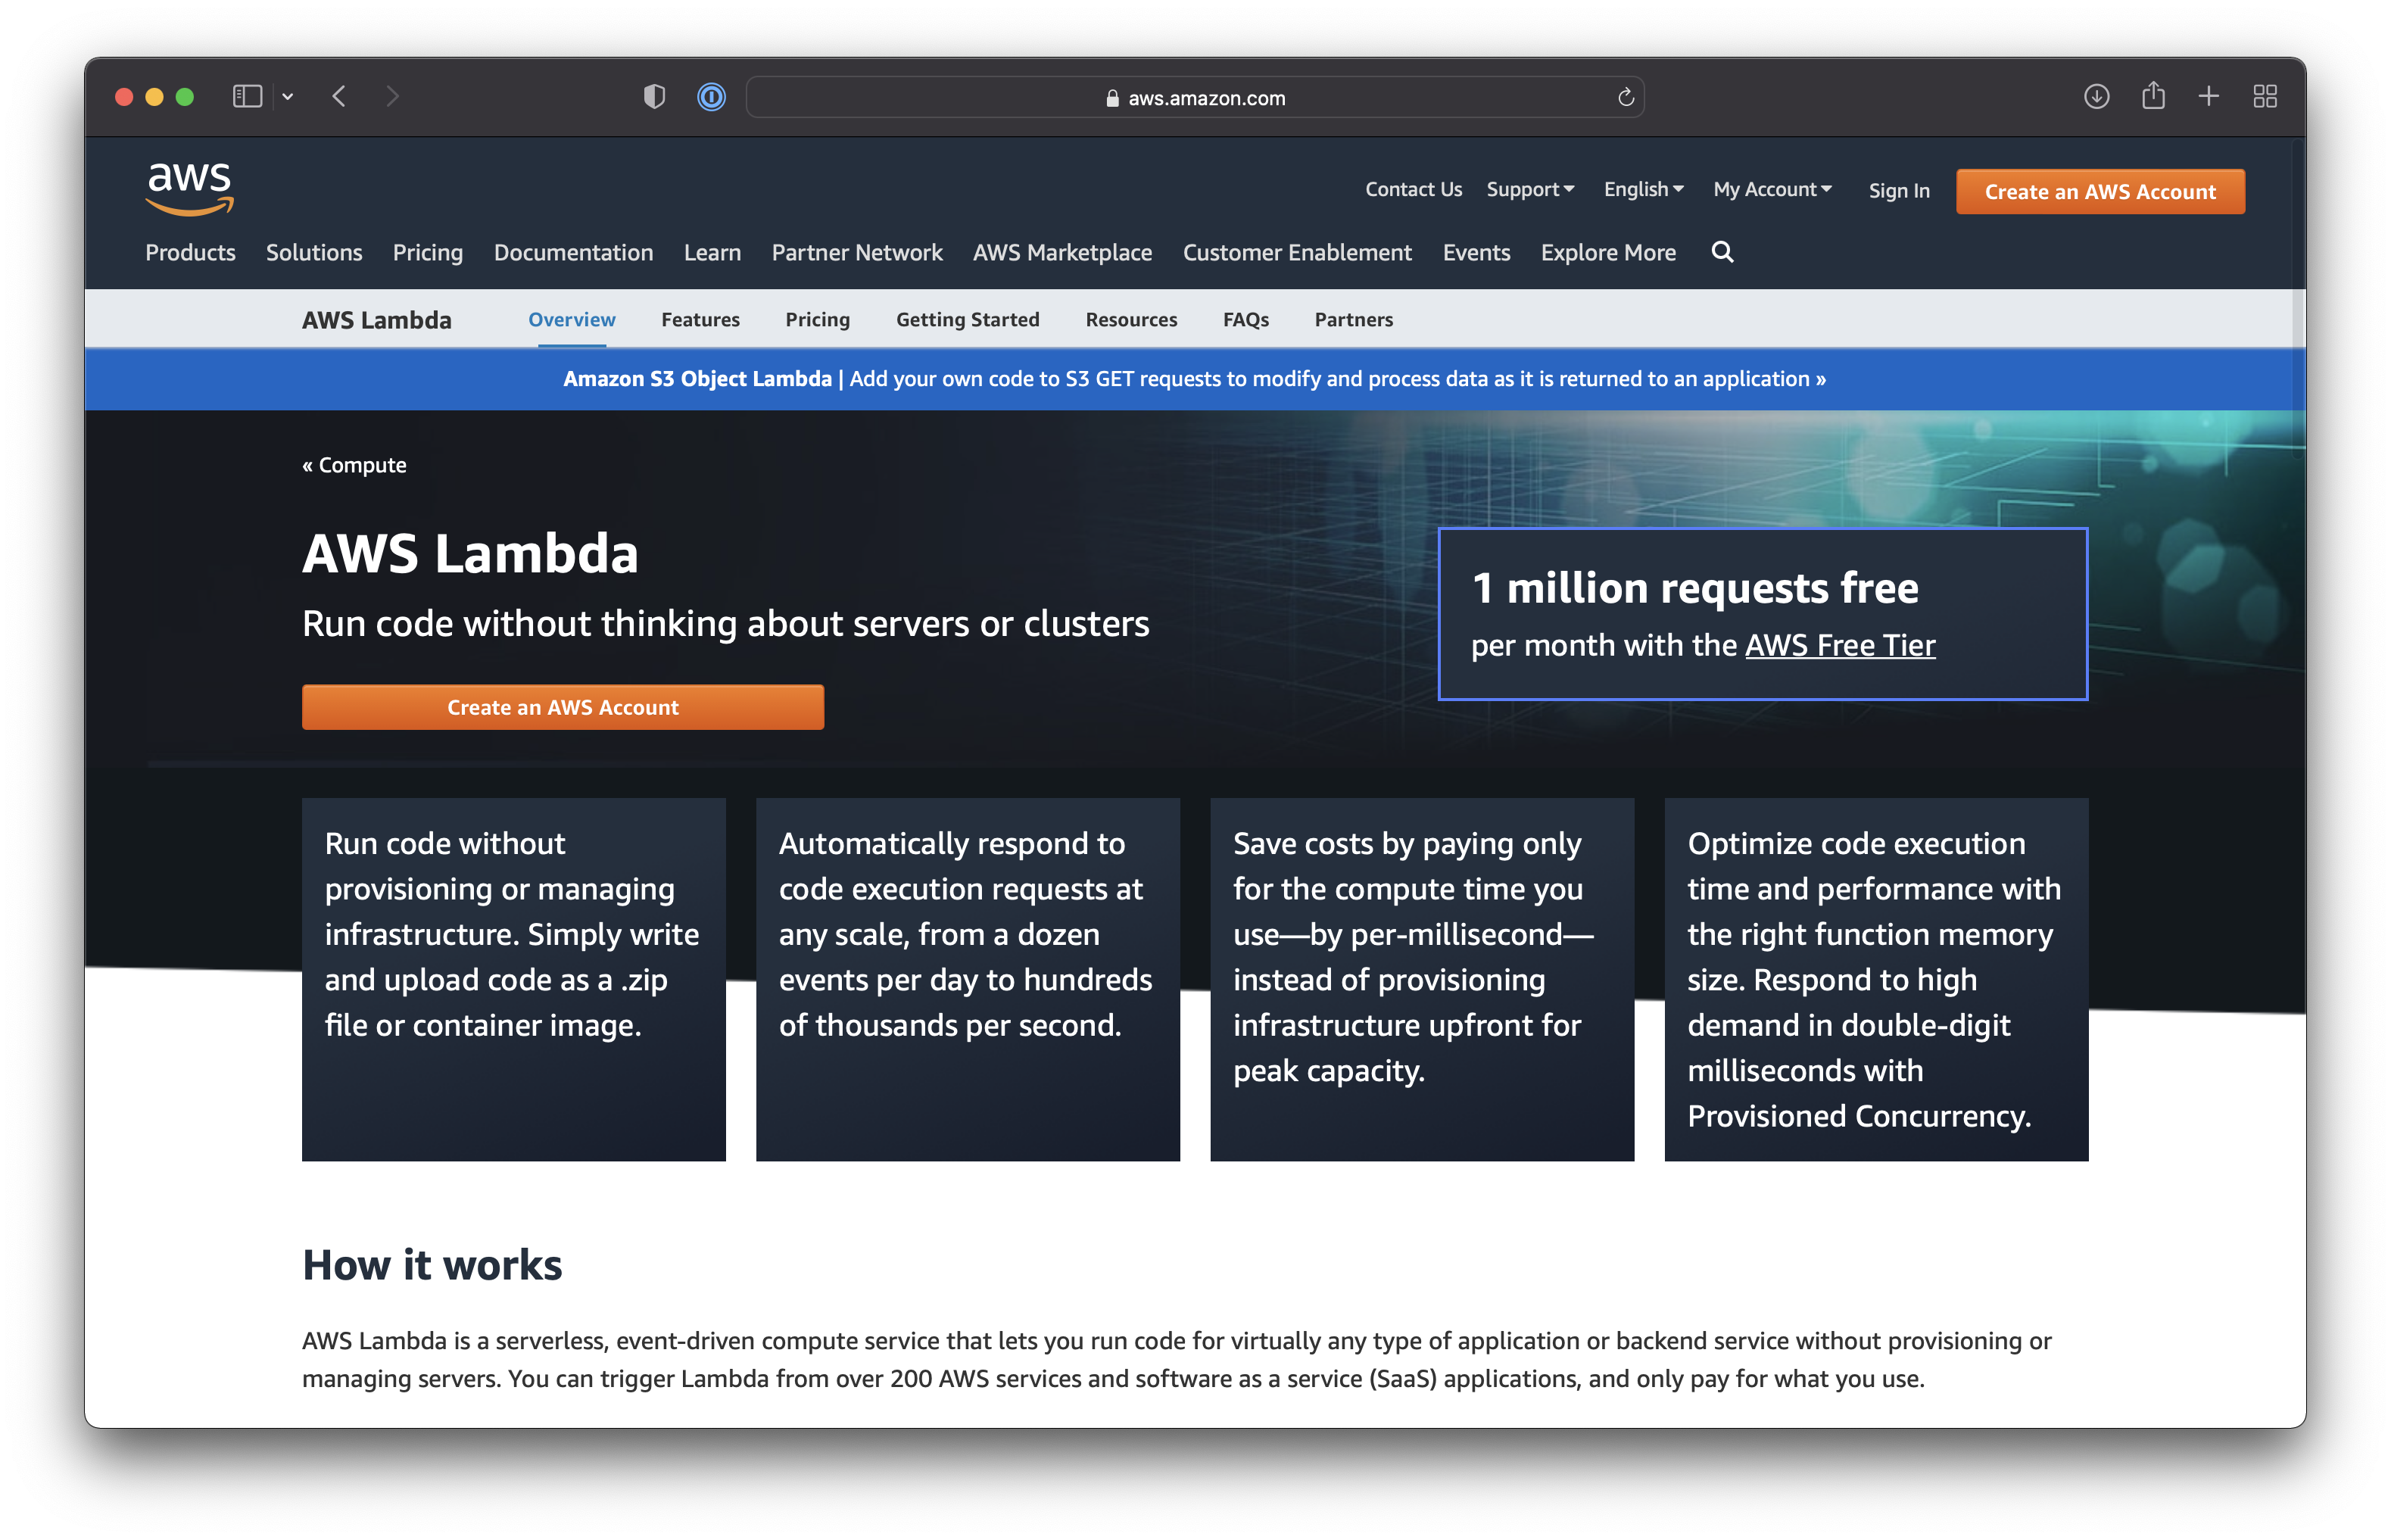The image size is (2391, 1540).
Task: Expand the My Account dropdown
Action: pyautogui.click(x=1772, y=190)
